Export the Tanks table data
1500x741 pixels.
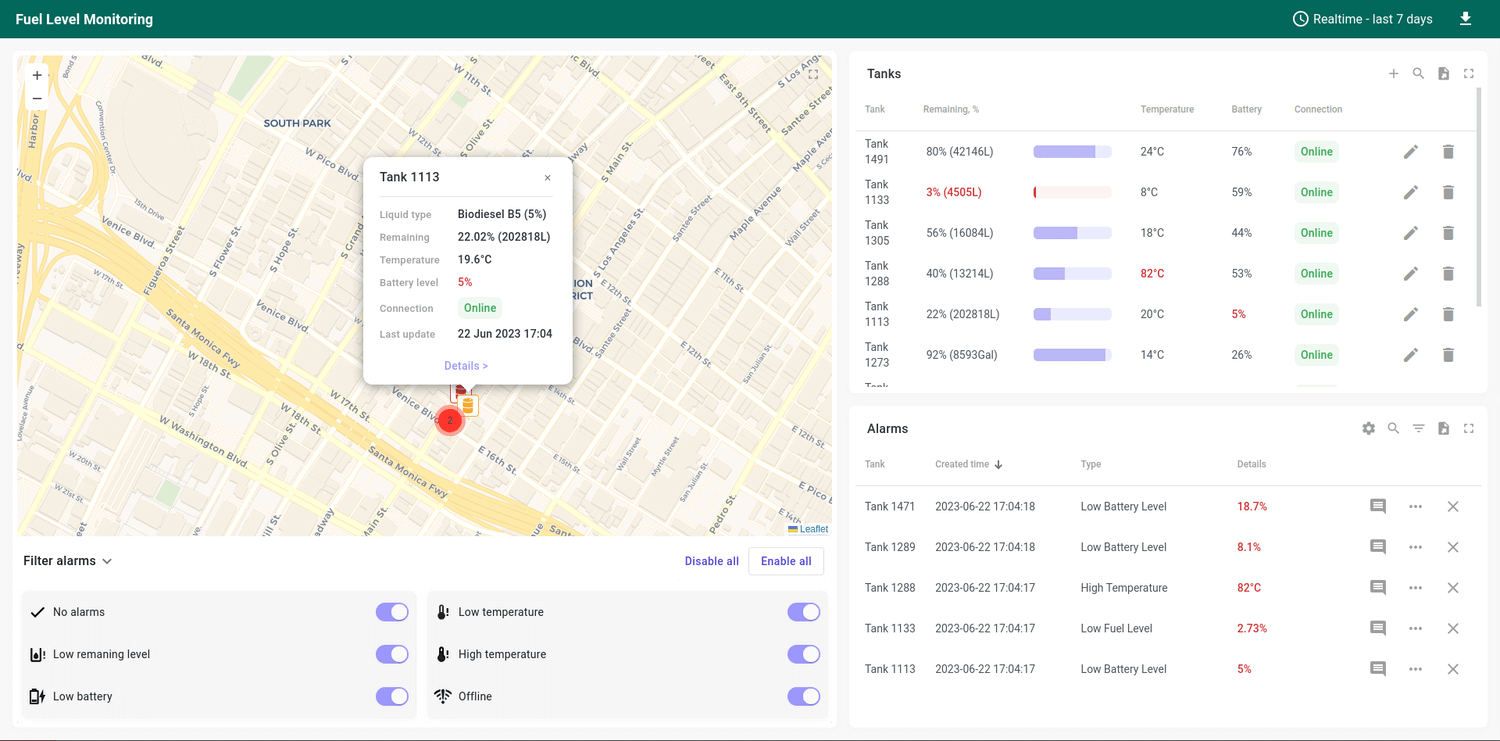(1443, 73)
